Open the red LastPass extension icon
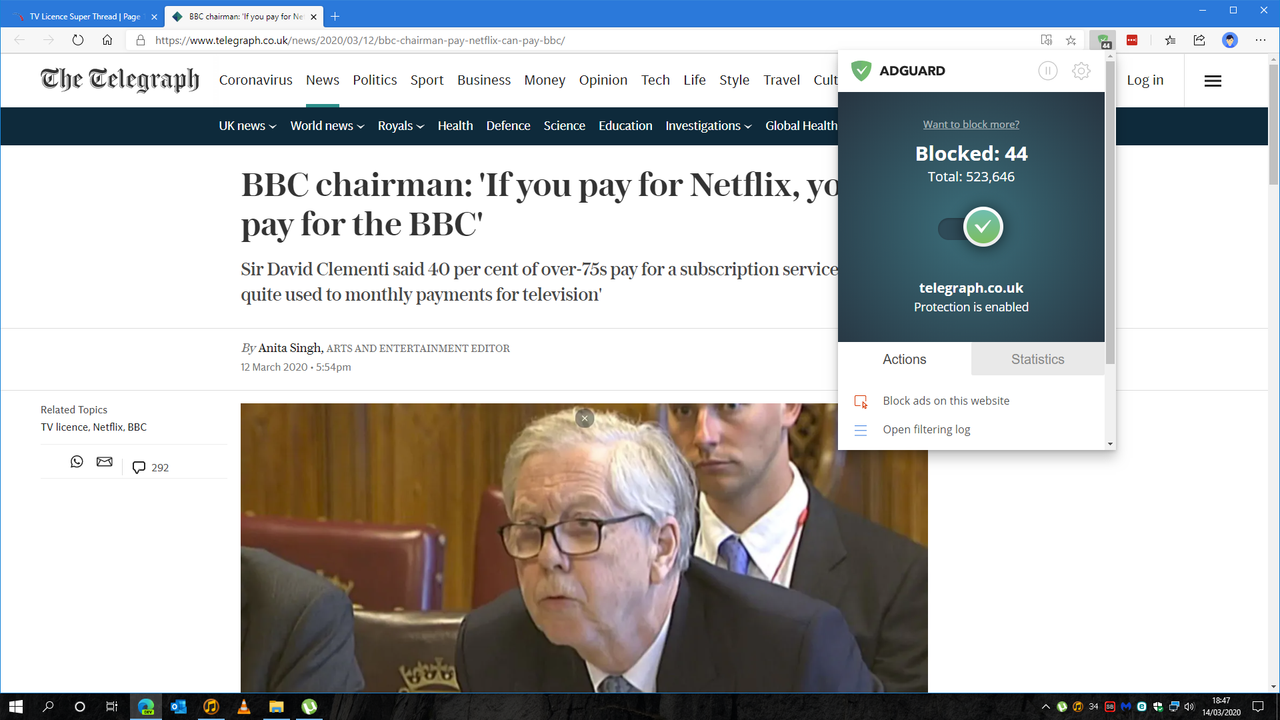Screen dimensions: 1280x720 coord(1132,41)
